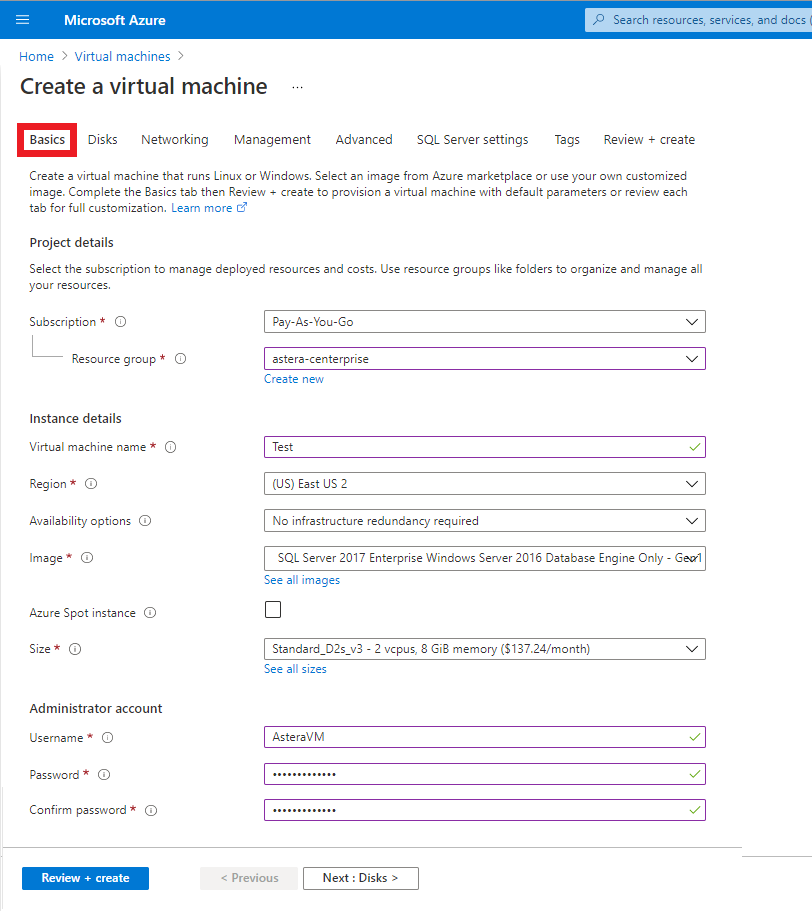Open the Azure portal hamburger menu
This screenshot has width=812, height=911.
click(x=23, y=20)
